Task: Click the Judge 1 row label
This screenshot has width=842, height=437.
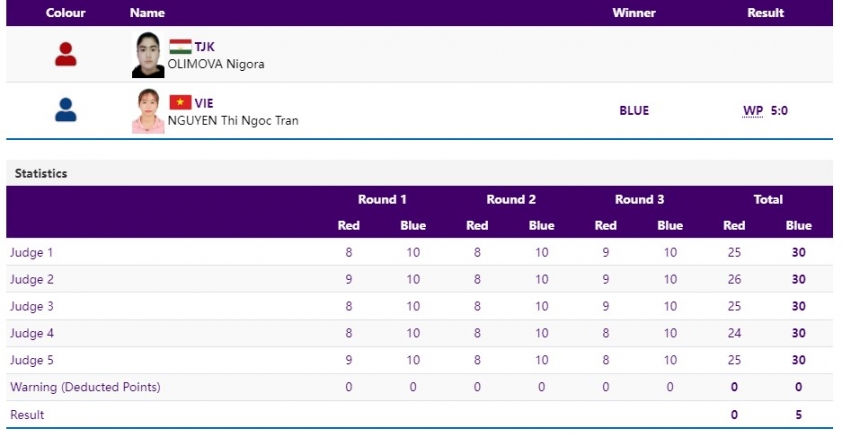Action: [x=32, y=252]
